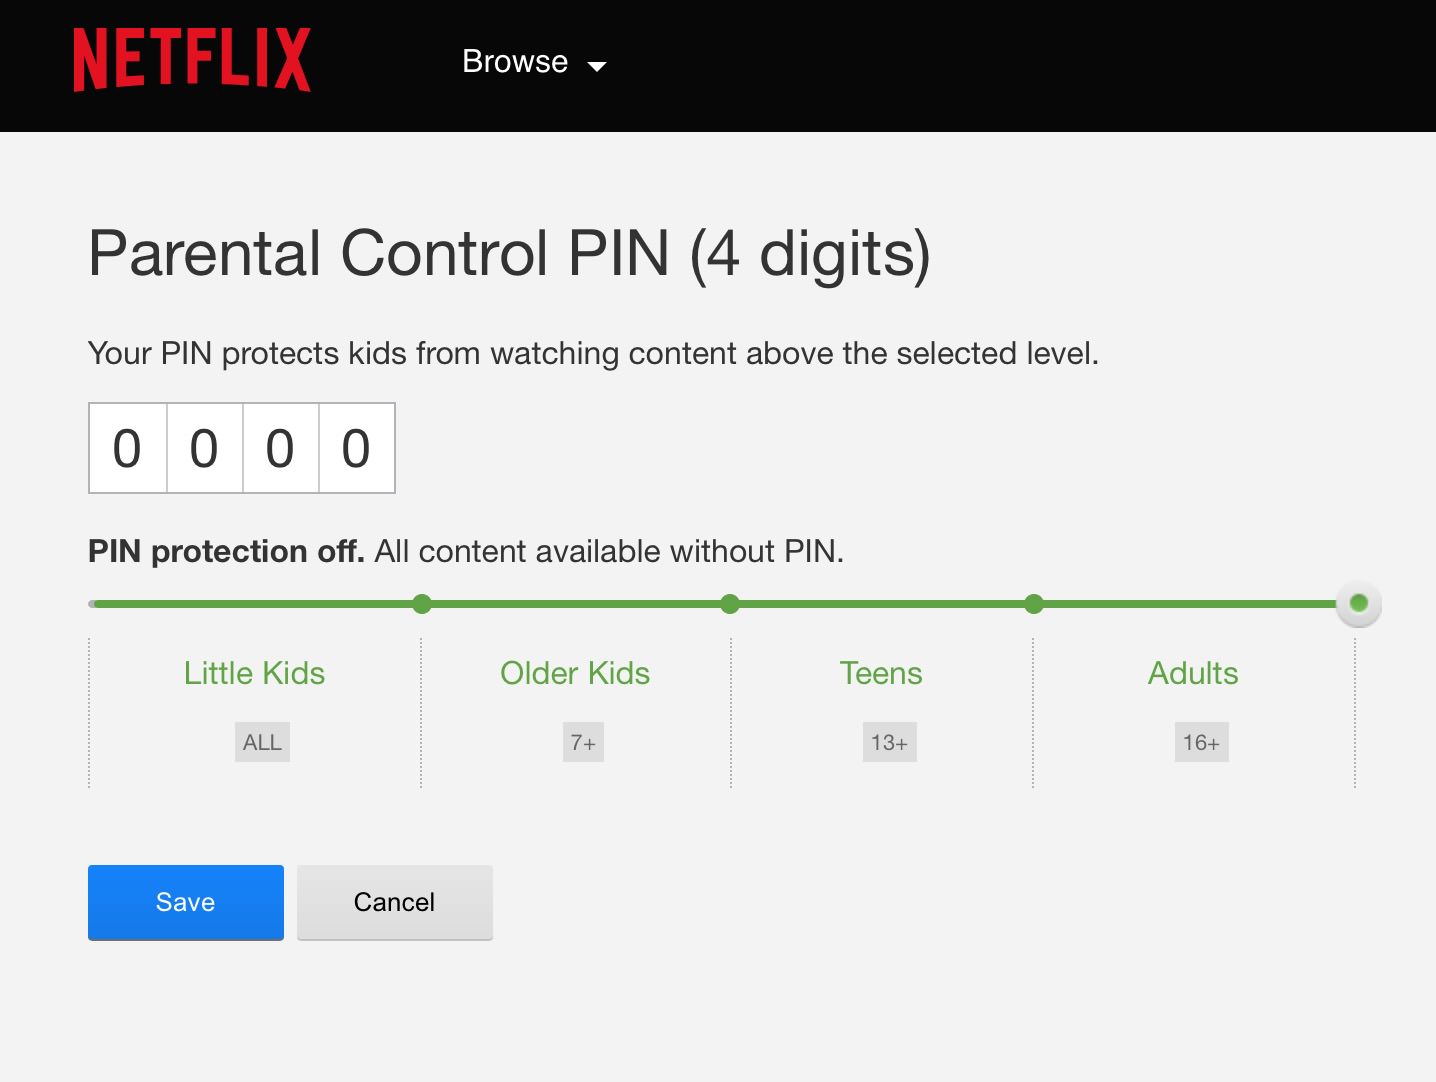Click the Netflix logo
The height and width of the screenshot is (1082, 1436).
pos(192,60)
